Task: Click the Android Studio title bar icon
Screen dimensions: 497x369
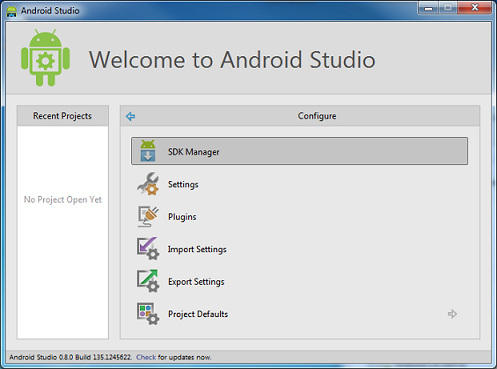Action: click(12, 11)
